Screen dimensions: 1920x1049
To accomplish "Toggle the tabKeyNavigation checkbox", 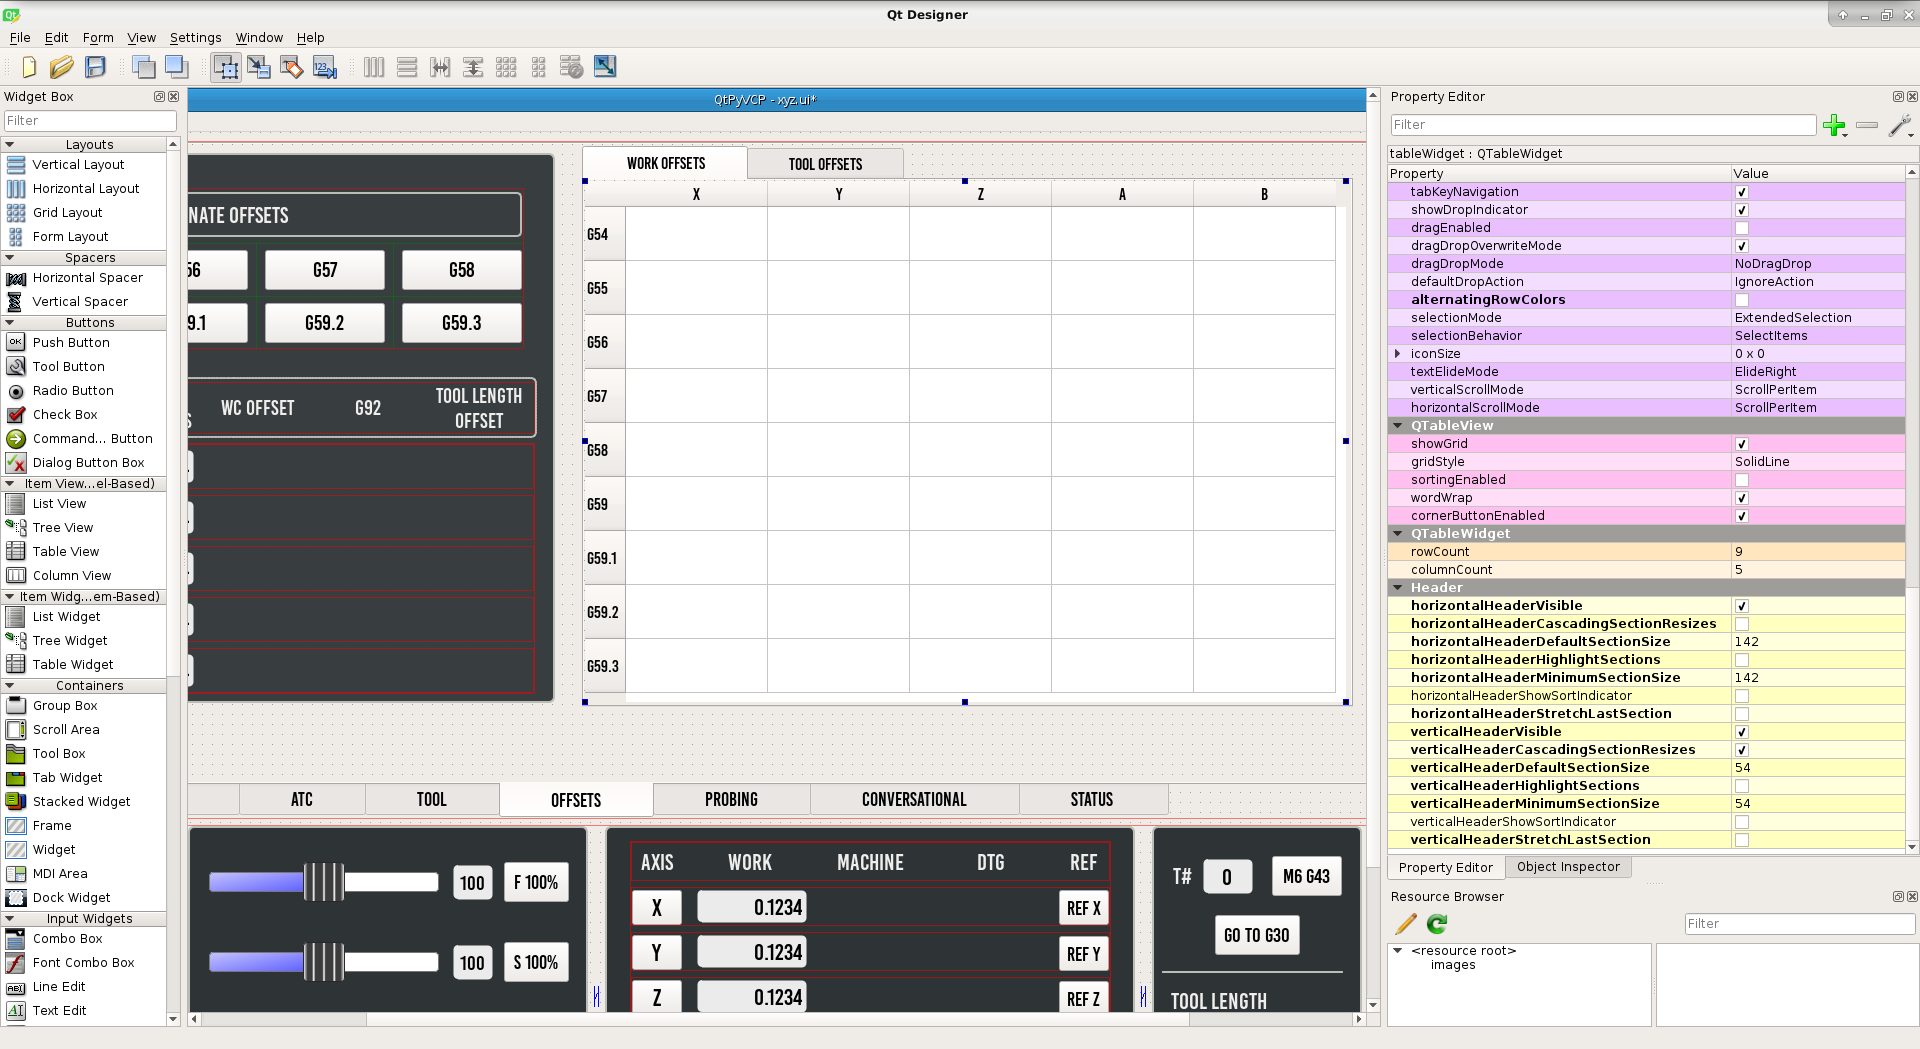I will pyautogui.click(x=1742, y=192).
